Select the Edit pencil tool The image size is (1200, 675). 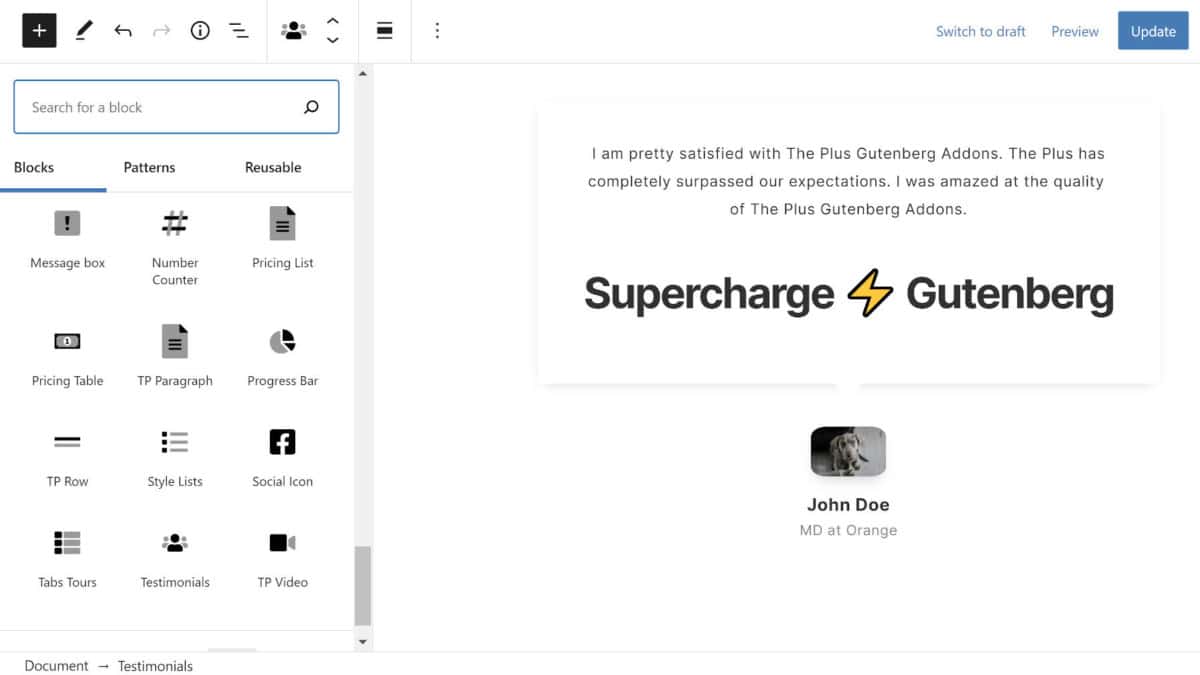(x=84, y=31)
